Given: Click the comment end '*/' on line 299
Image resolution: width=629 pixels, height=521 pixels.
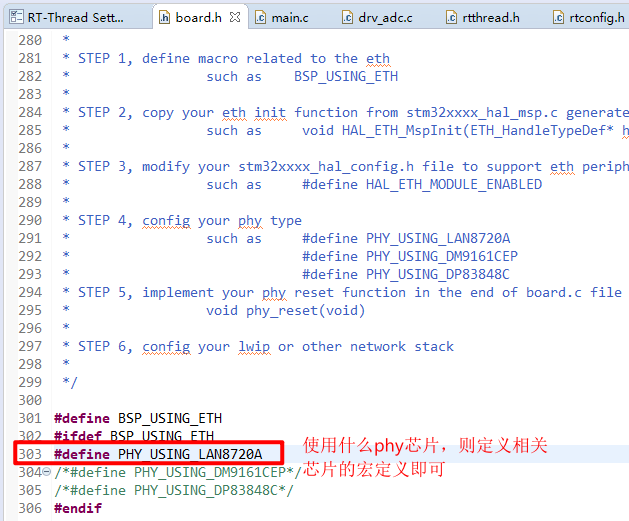Looking at the screenshot, I should (70, 382).
